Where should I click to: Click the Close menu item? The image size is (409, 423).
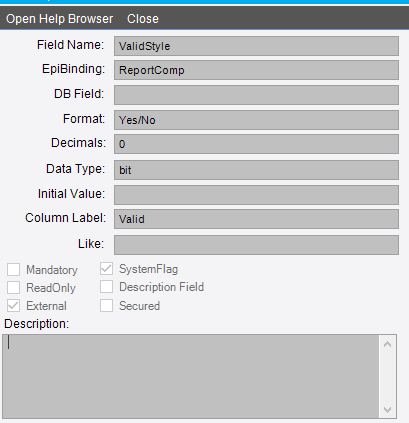[143, 19]
